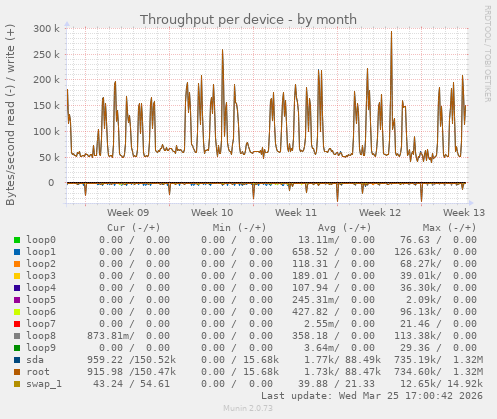The image size is (497, 419).
Task: Click the '150 k' y-axis tick label
Action: point(46,106)
